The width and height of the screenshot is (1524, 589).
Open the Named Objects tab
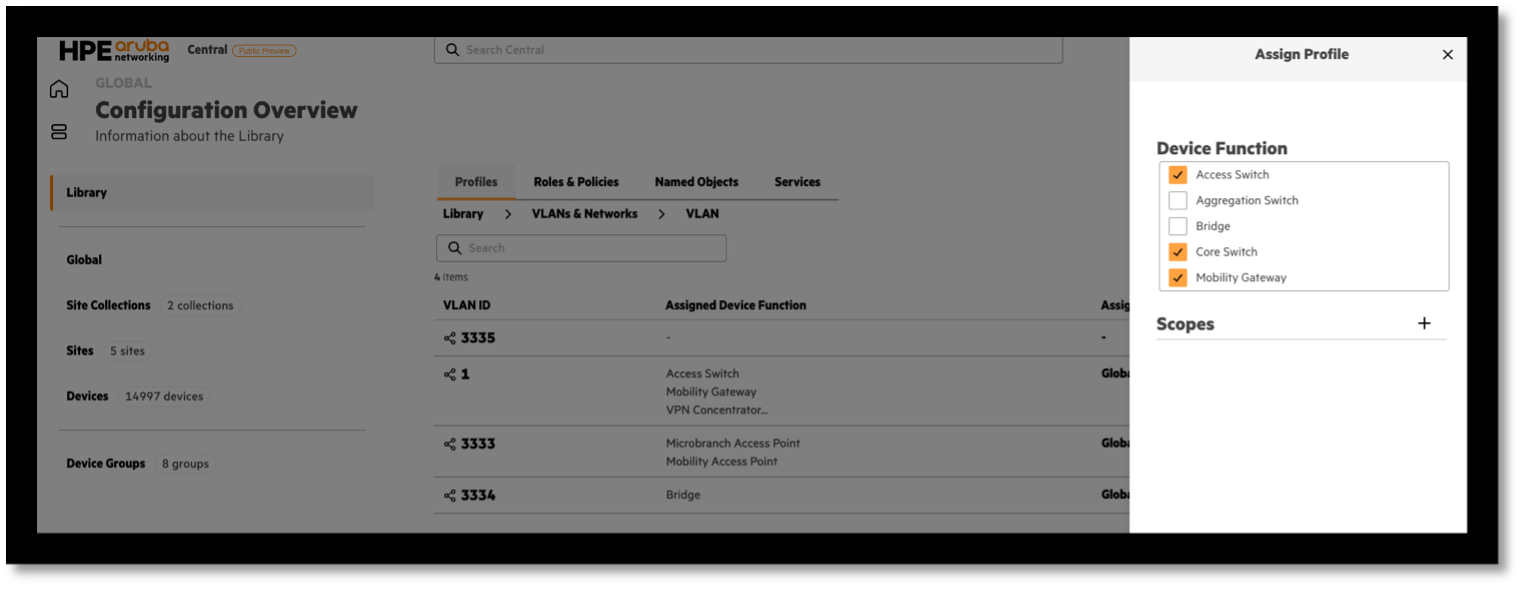[x=696, y=182]
